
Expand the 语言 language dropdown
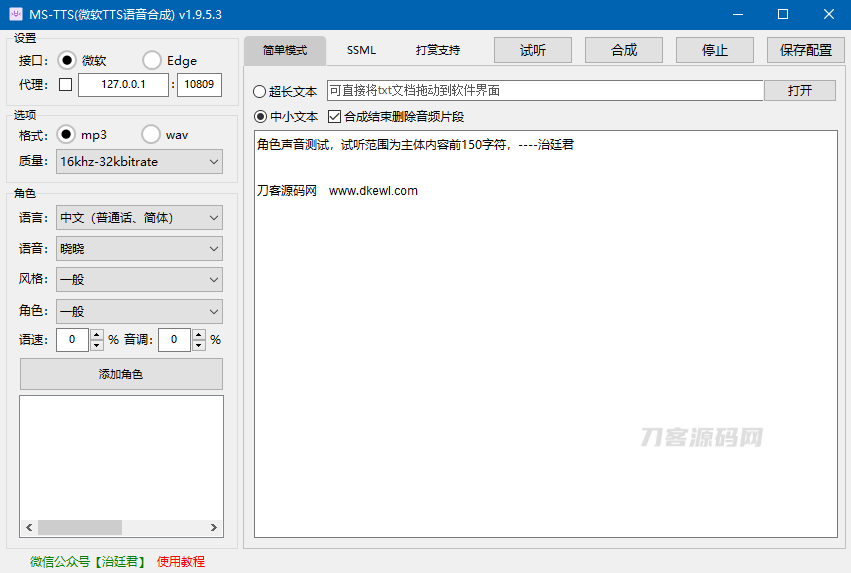pos(139,217)
